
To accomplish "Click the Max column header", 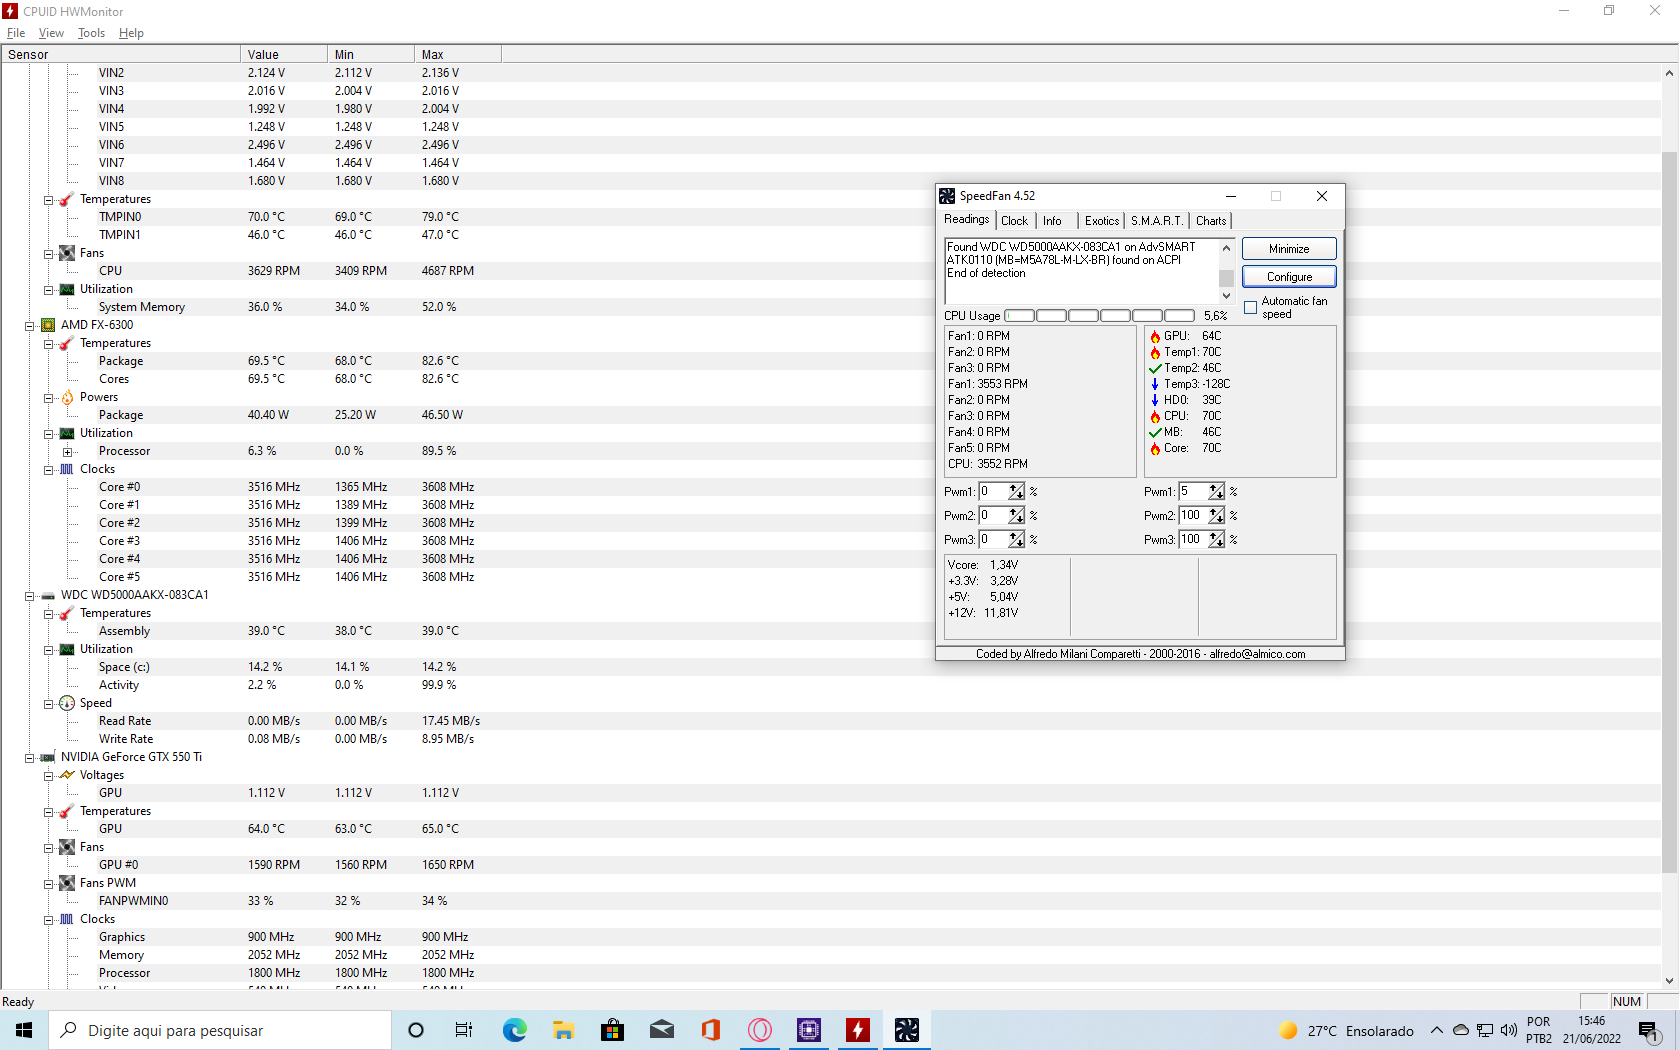I will [x=458, y=54].
